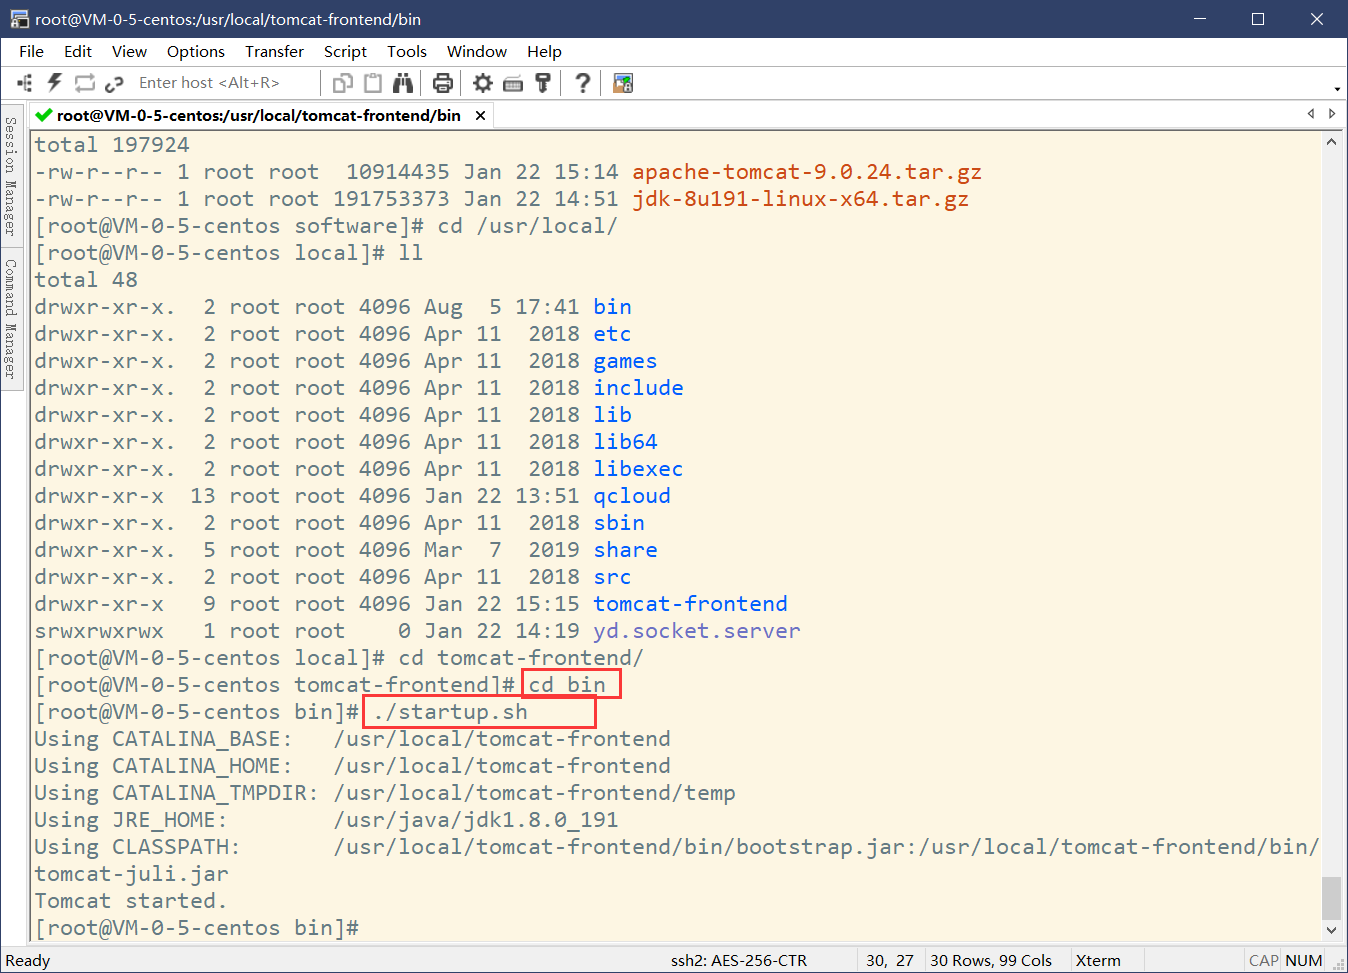Click jdk-8u191-linux-x64.tar.gz file name
The width and height of the screenshot is (1348, 973).
[800, 199]
